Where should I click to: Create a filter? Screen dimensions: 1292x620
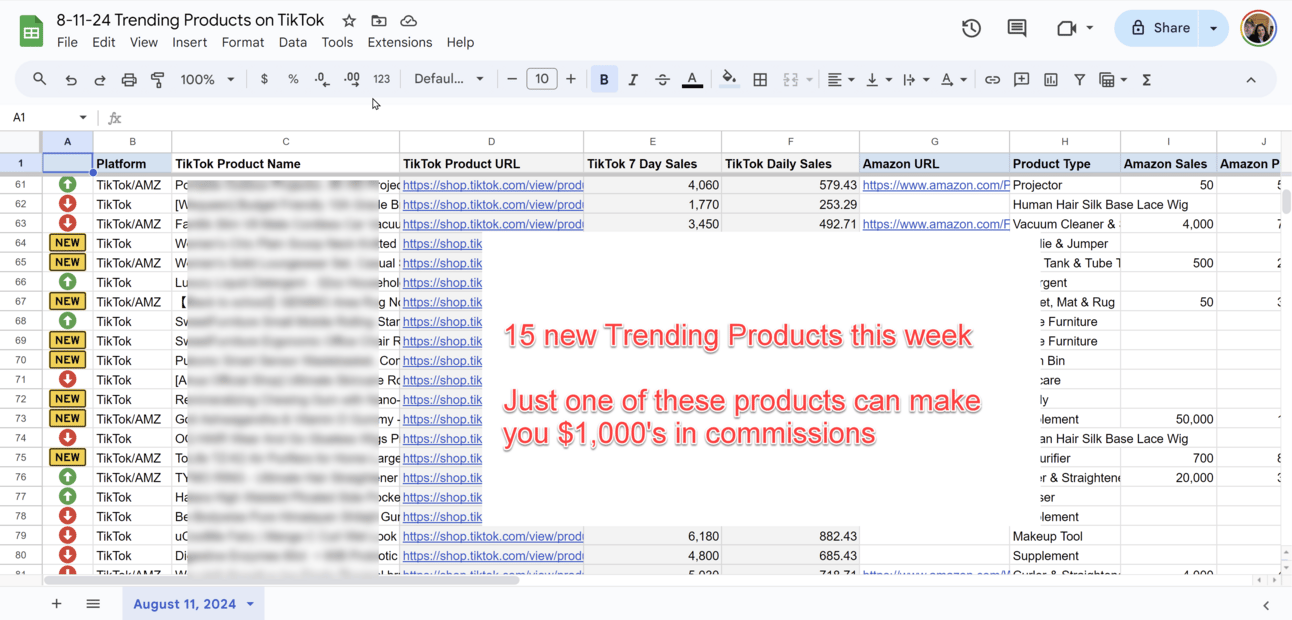click(1080, 79)
